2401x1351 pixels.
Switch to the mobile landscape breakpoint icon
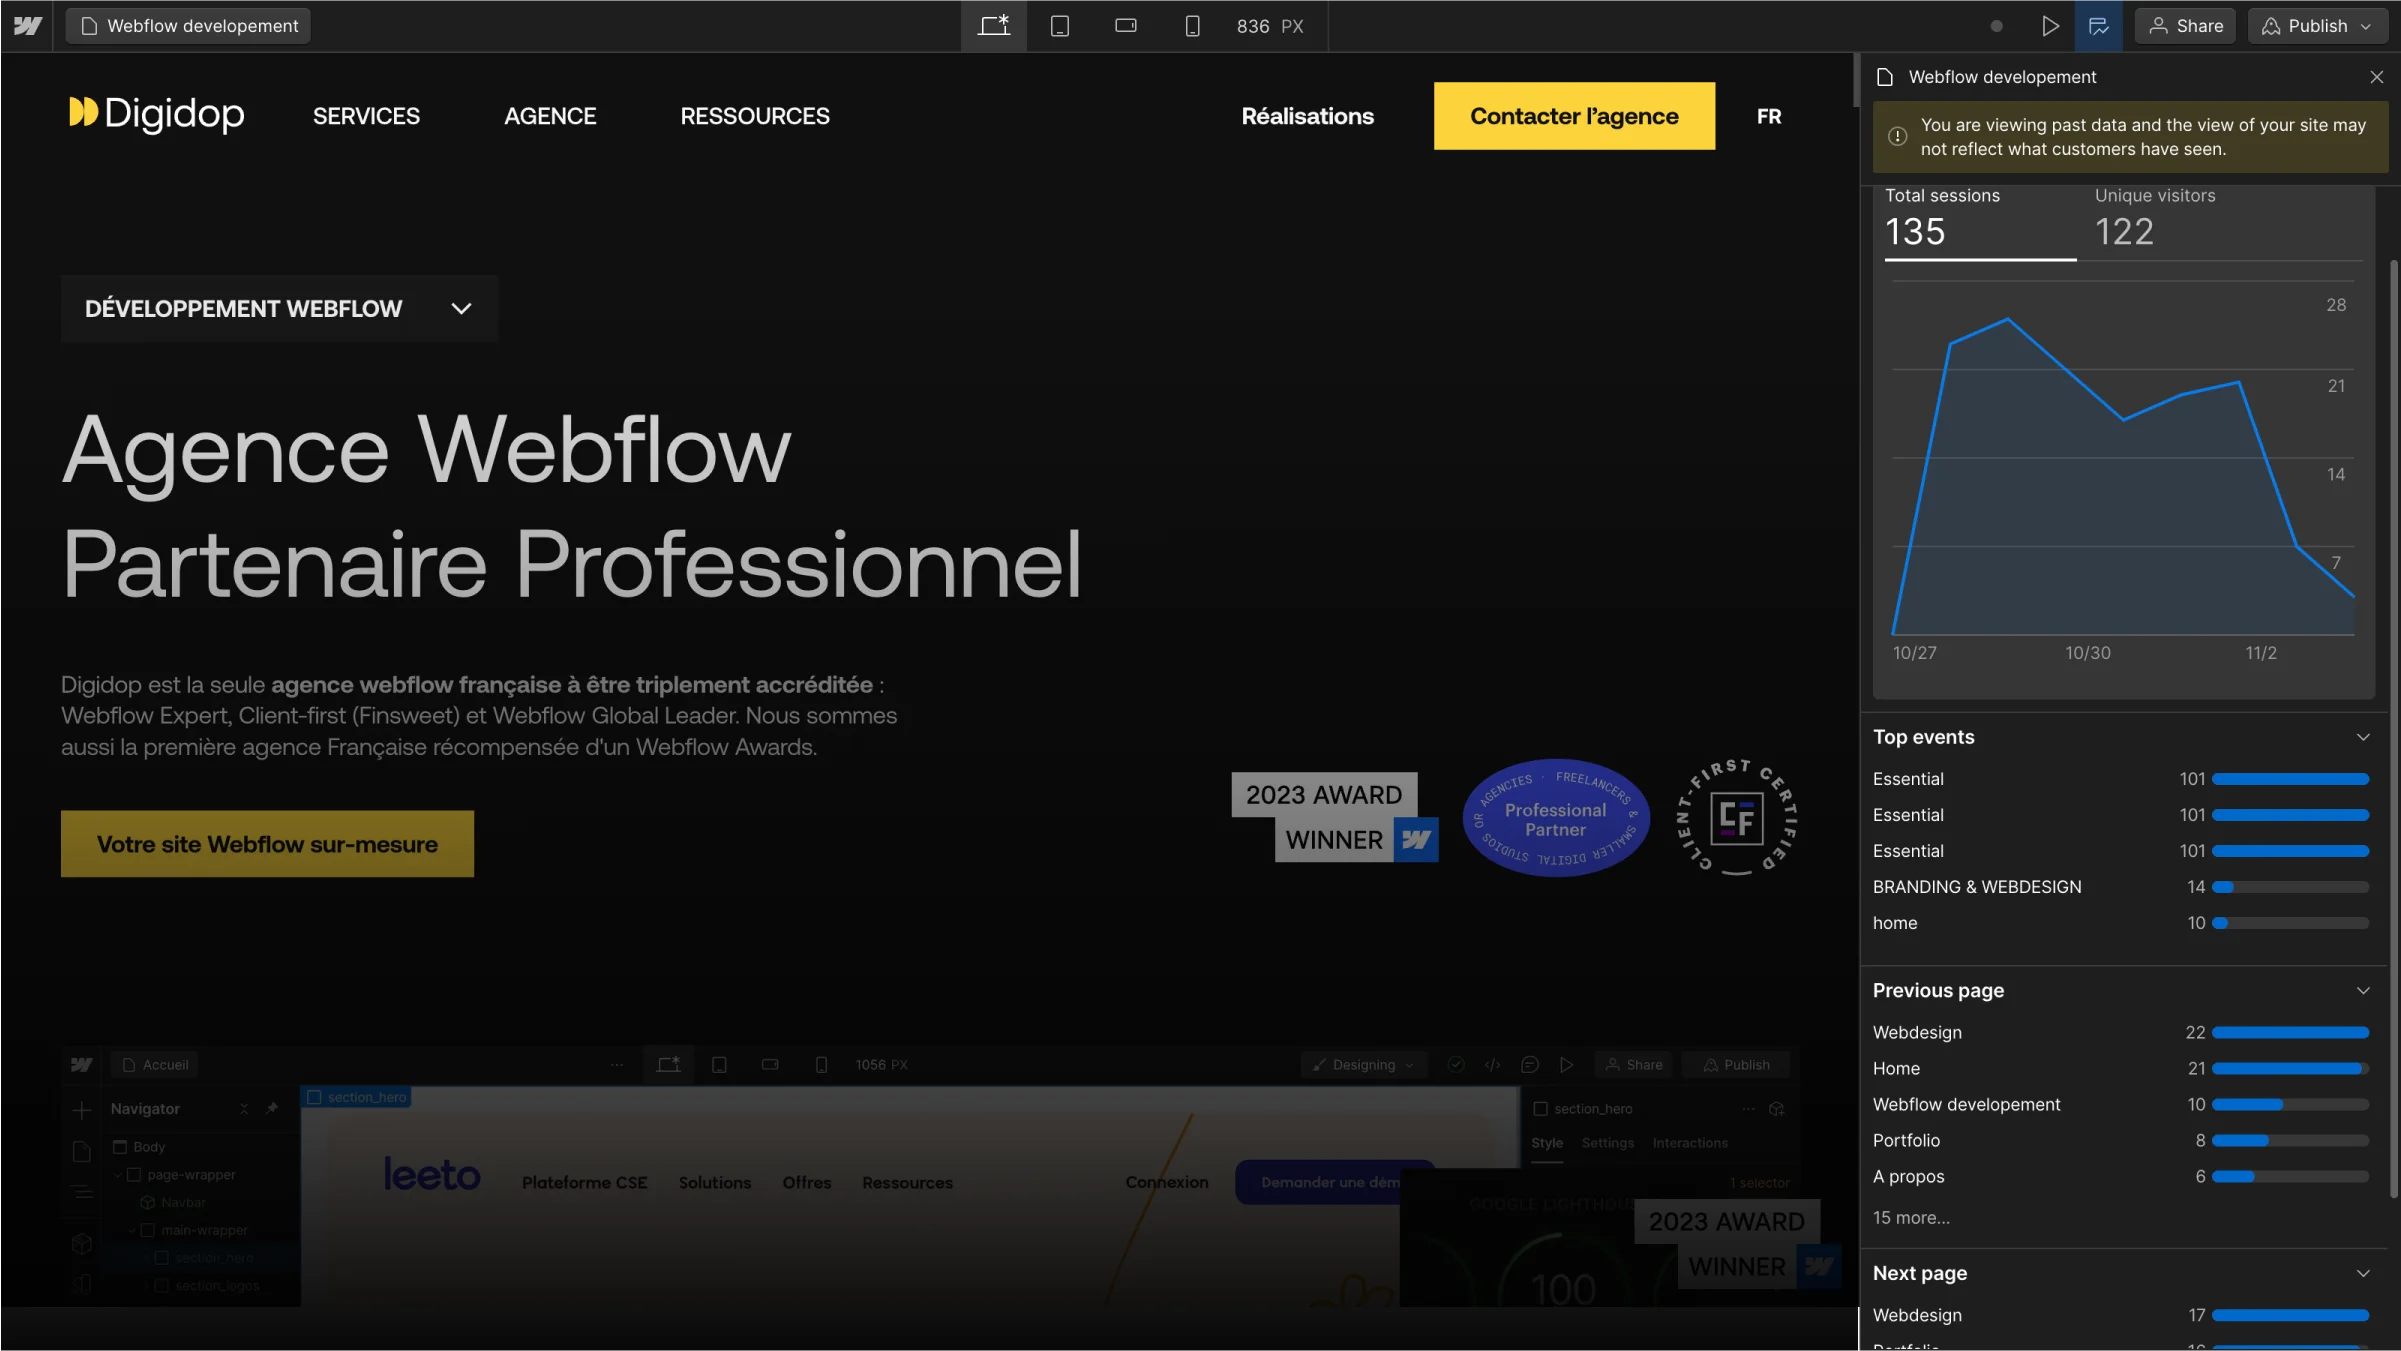click(x=1126, y=26)
